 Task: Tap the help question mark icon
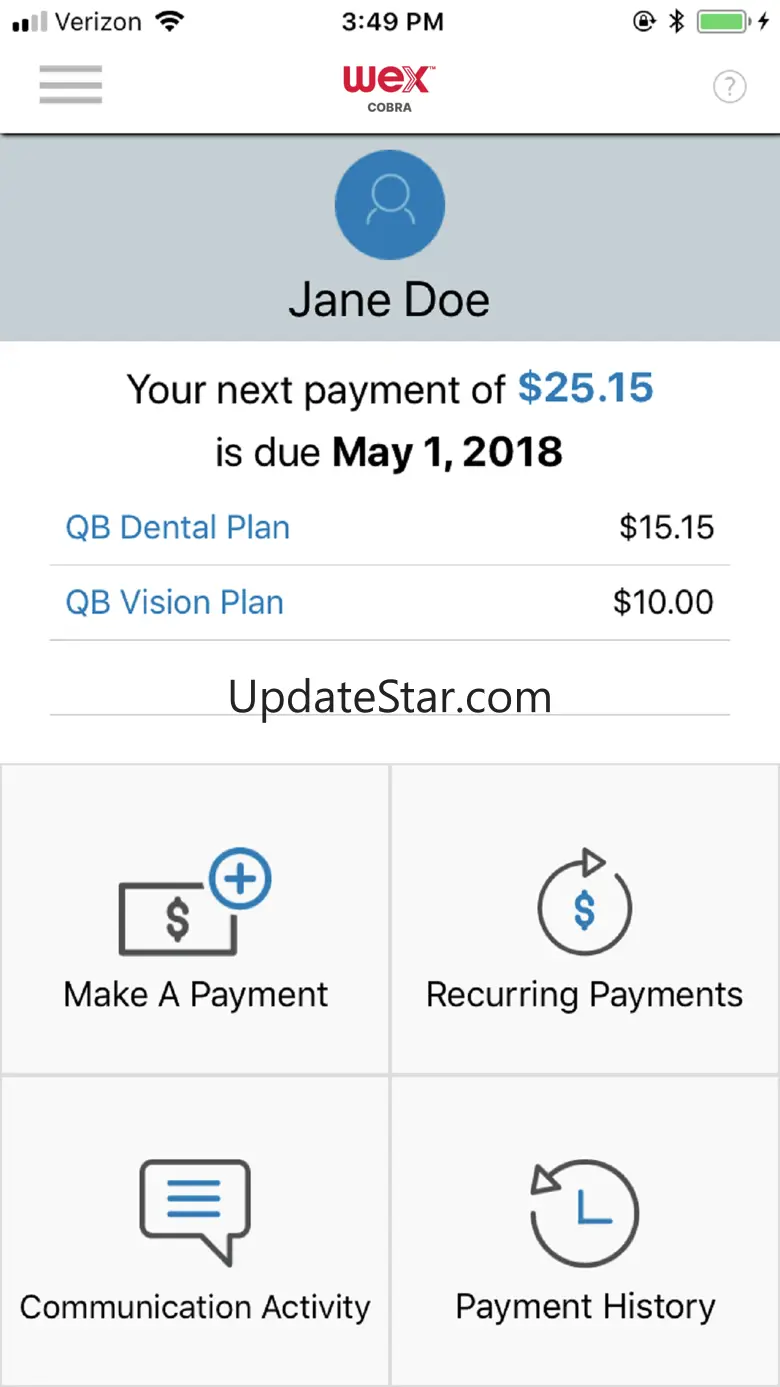(x=729, y=88)
